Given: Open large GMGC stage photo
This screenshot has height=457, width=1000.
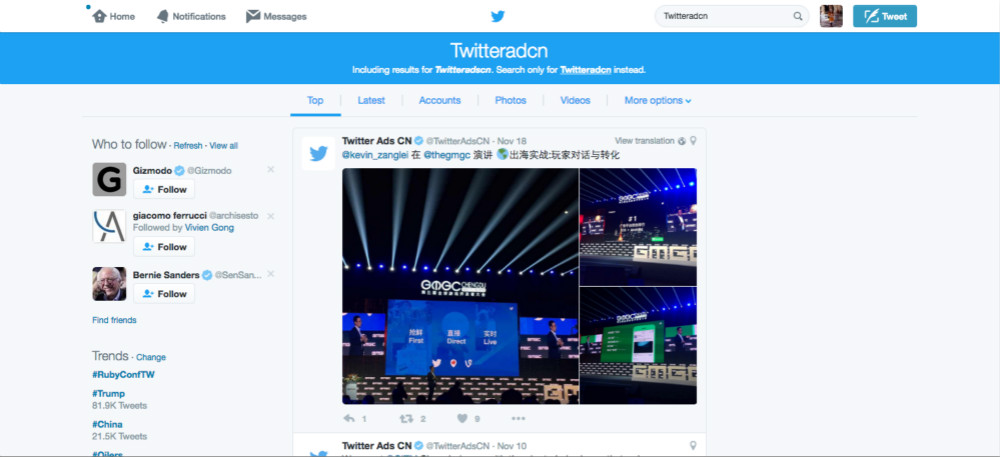Looking at the screenshot, I should (x=460, y=286).
